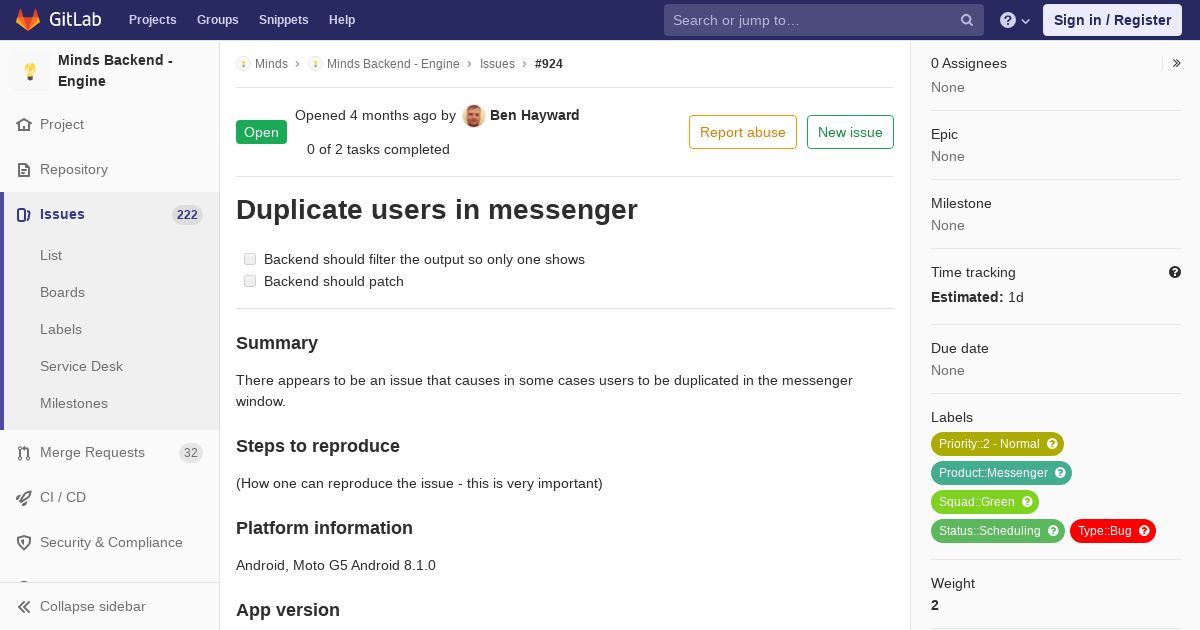Click the Security & Compliance shield icon

pyautogui.click(x=24, y=543)
